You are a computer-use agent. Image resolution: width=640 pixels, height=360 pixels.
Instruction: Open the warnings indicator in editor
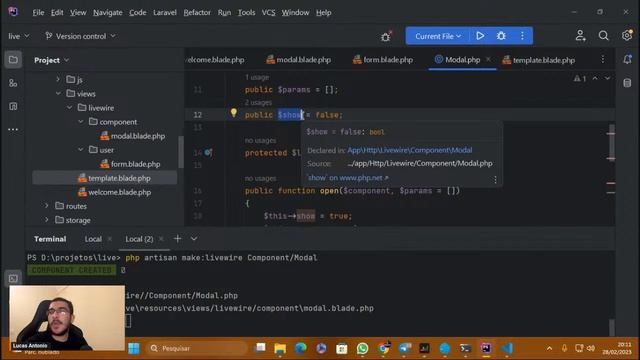(580, 78)
